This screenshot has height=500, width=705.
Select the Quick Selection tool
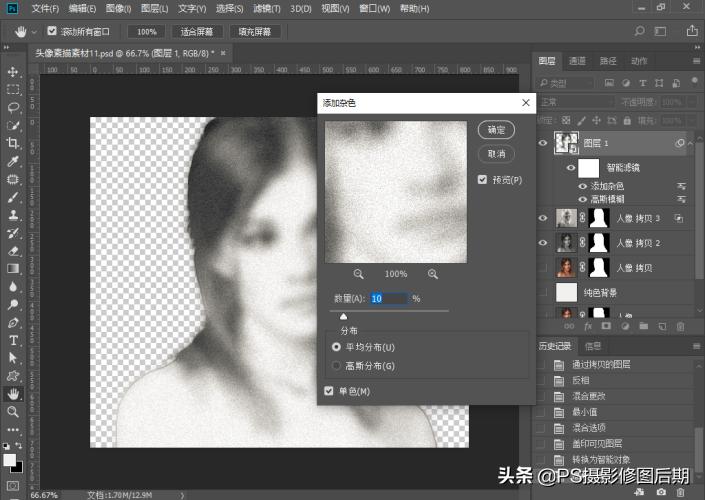13,125
